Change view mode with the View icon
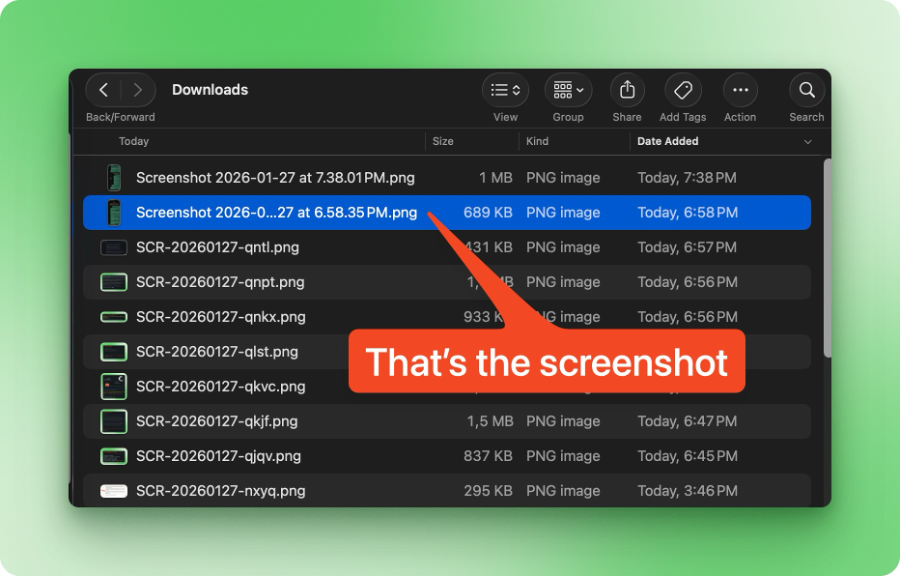Screen dimensions: 902x577 tap(500, 89)
